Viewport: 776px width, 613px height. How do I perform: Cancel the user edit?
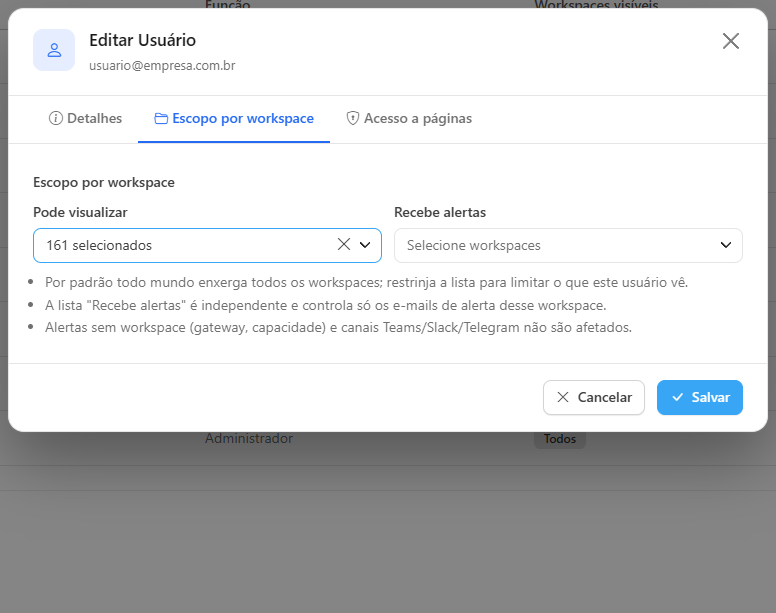(594, 397)
